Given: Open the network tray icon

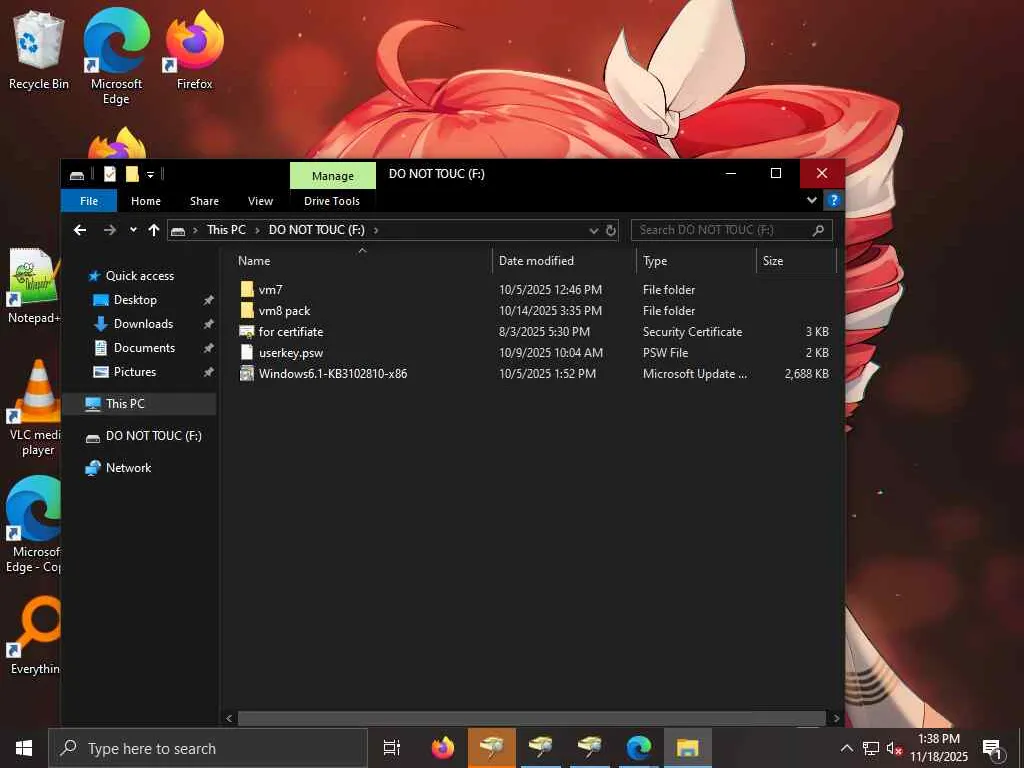Looking at the screenshot, I should point(871,748).
